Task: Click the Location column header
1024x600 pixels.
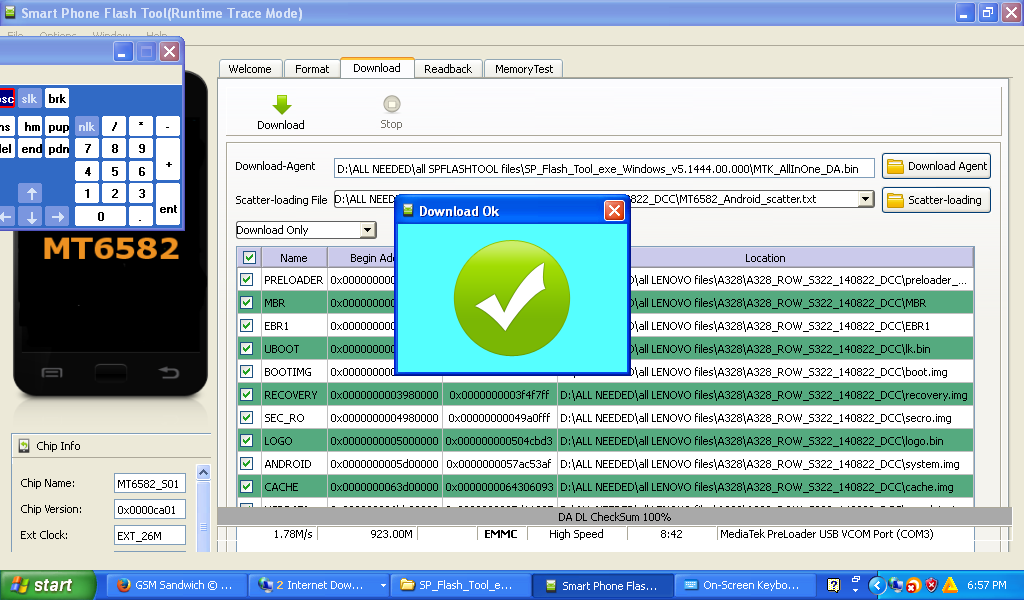Action: (765, 258)
